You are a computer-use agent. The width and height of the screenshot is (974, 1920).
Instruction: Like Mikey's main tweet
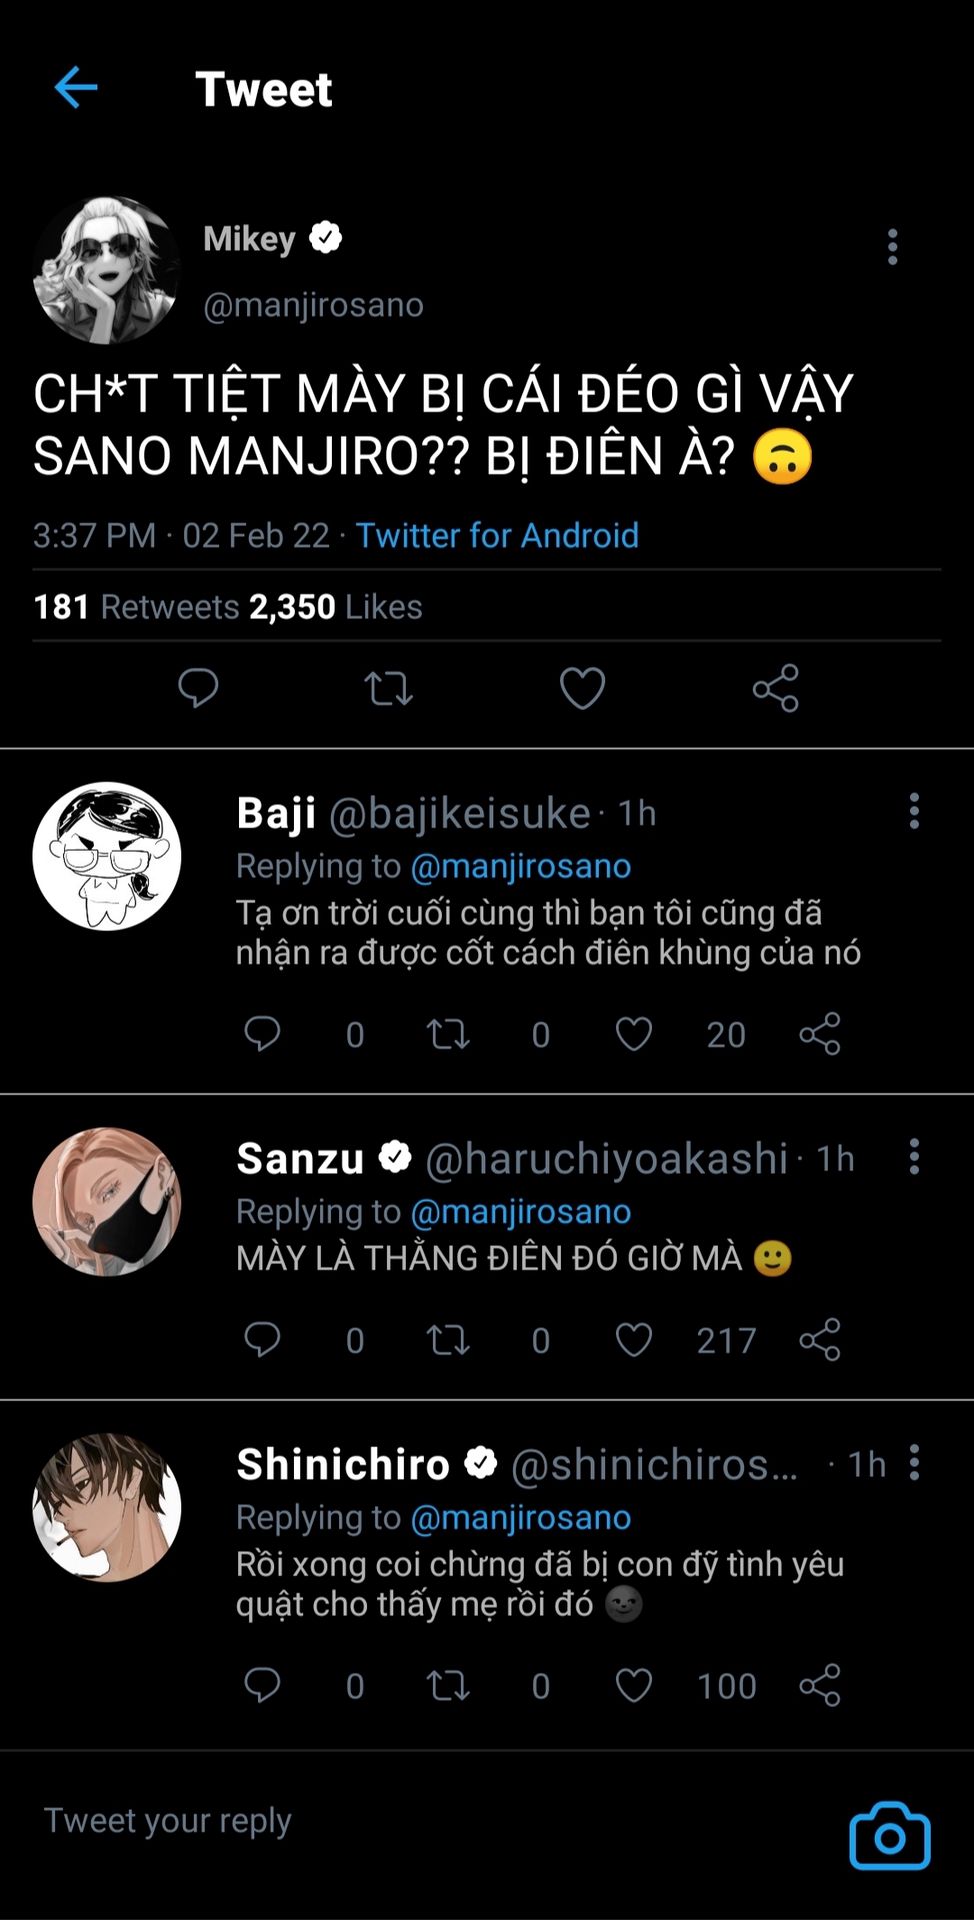pos(582,688)
